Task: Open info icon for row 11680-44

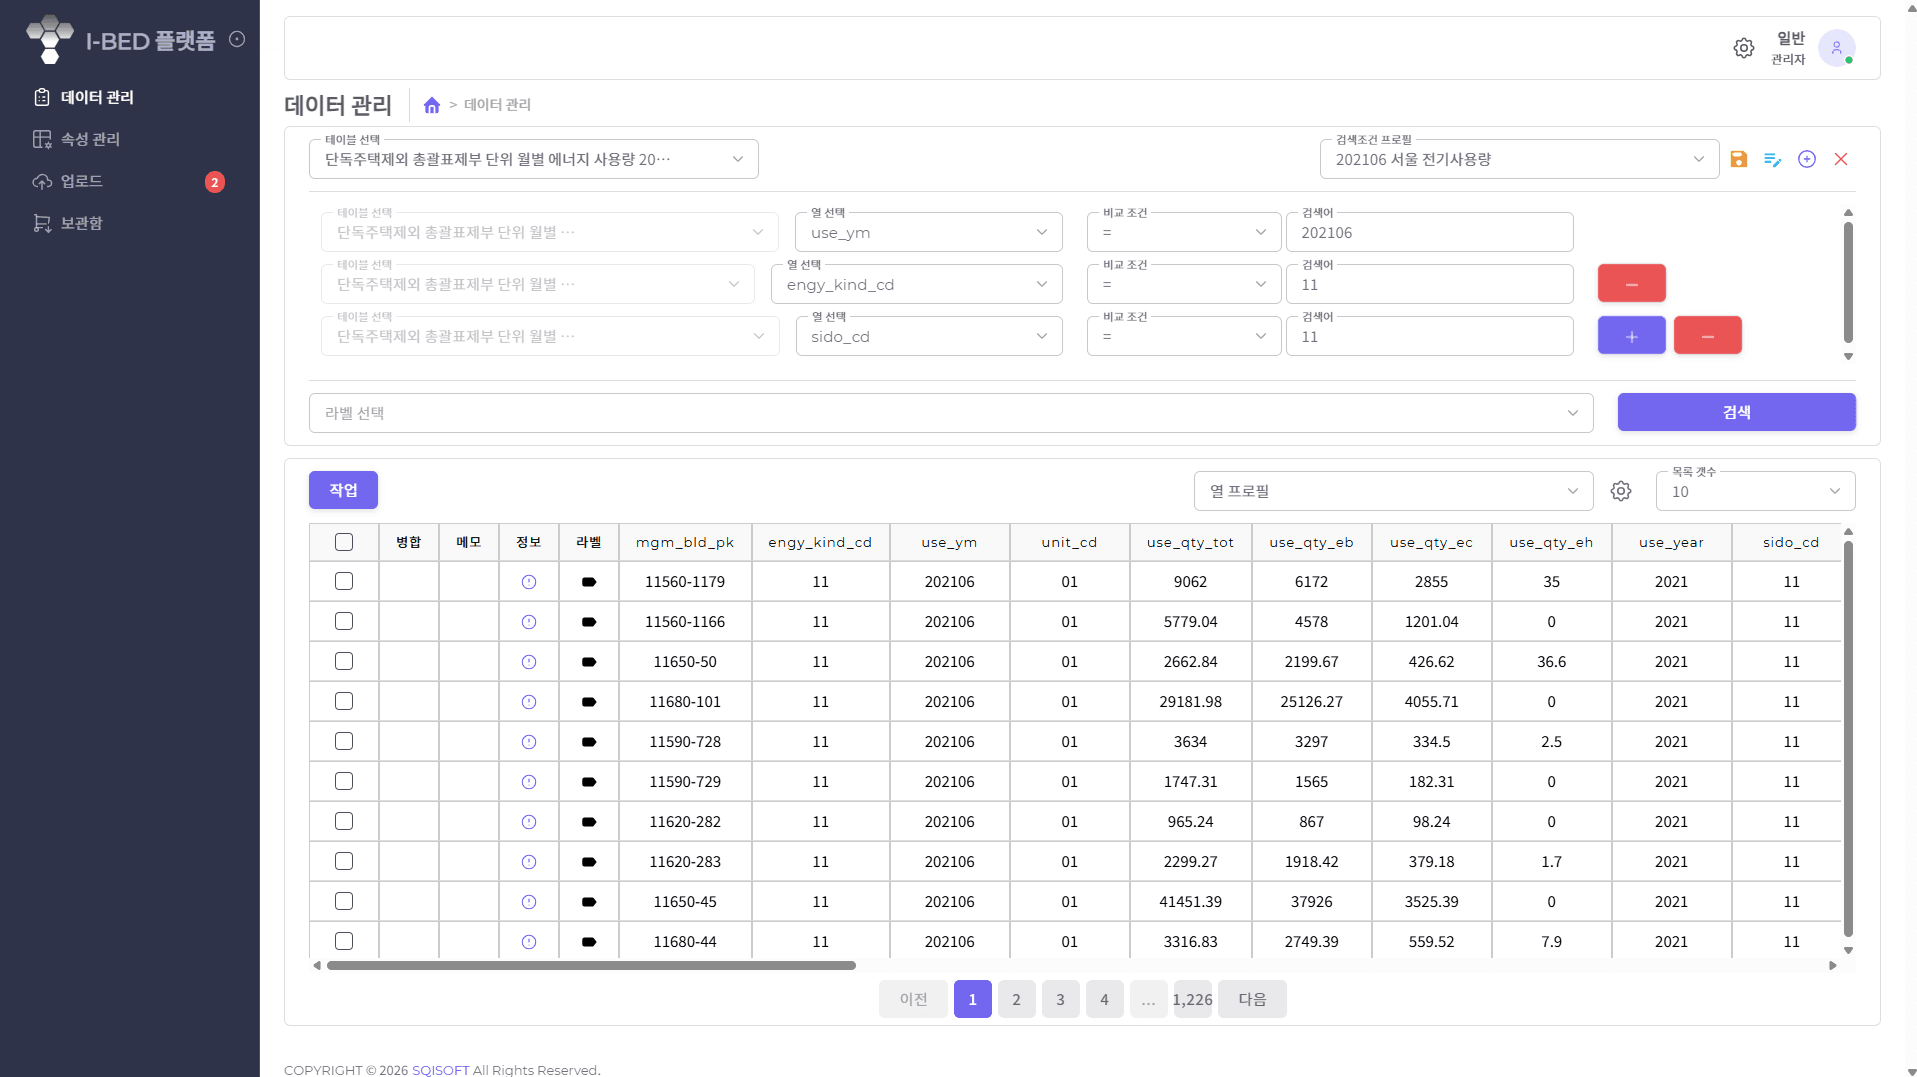Action: pos(529,942)
